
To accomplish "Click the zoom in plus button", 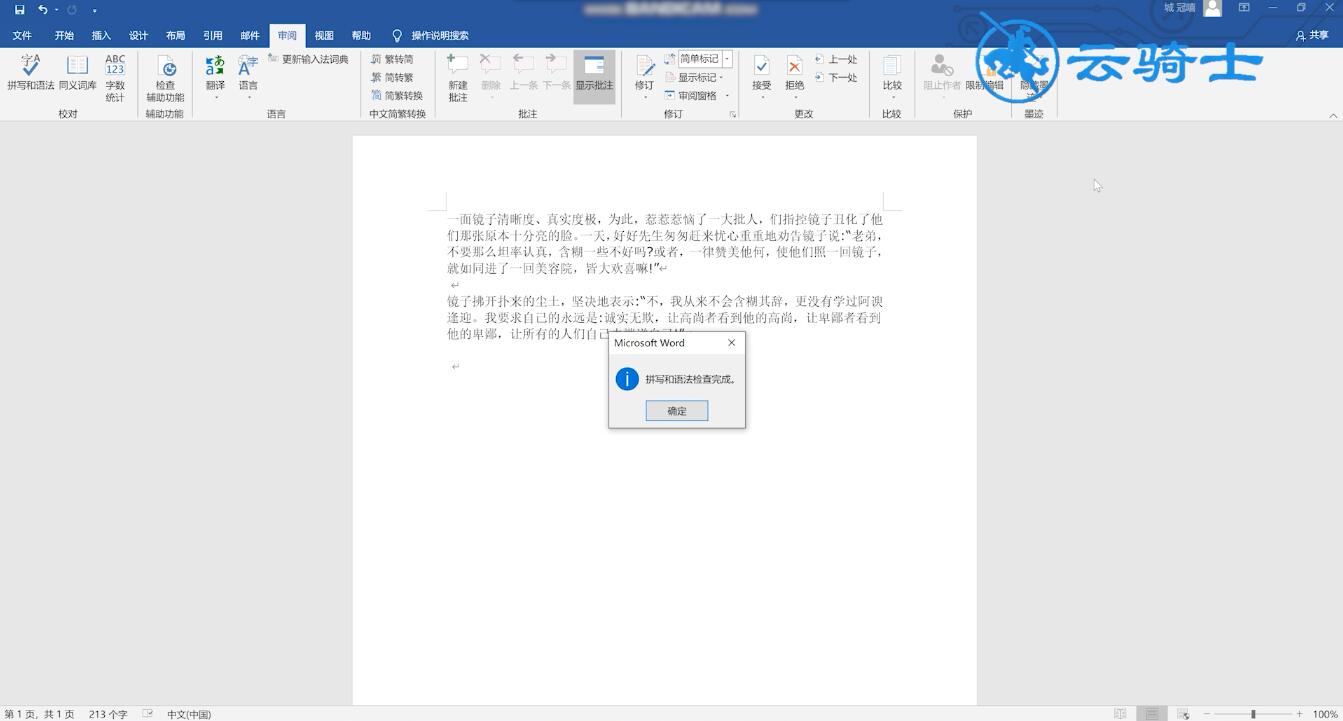I will 1299,714.
